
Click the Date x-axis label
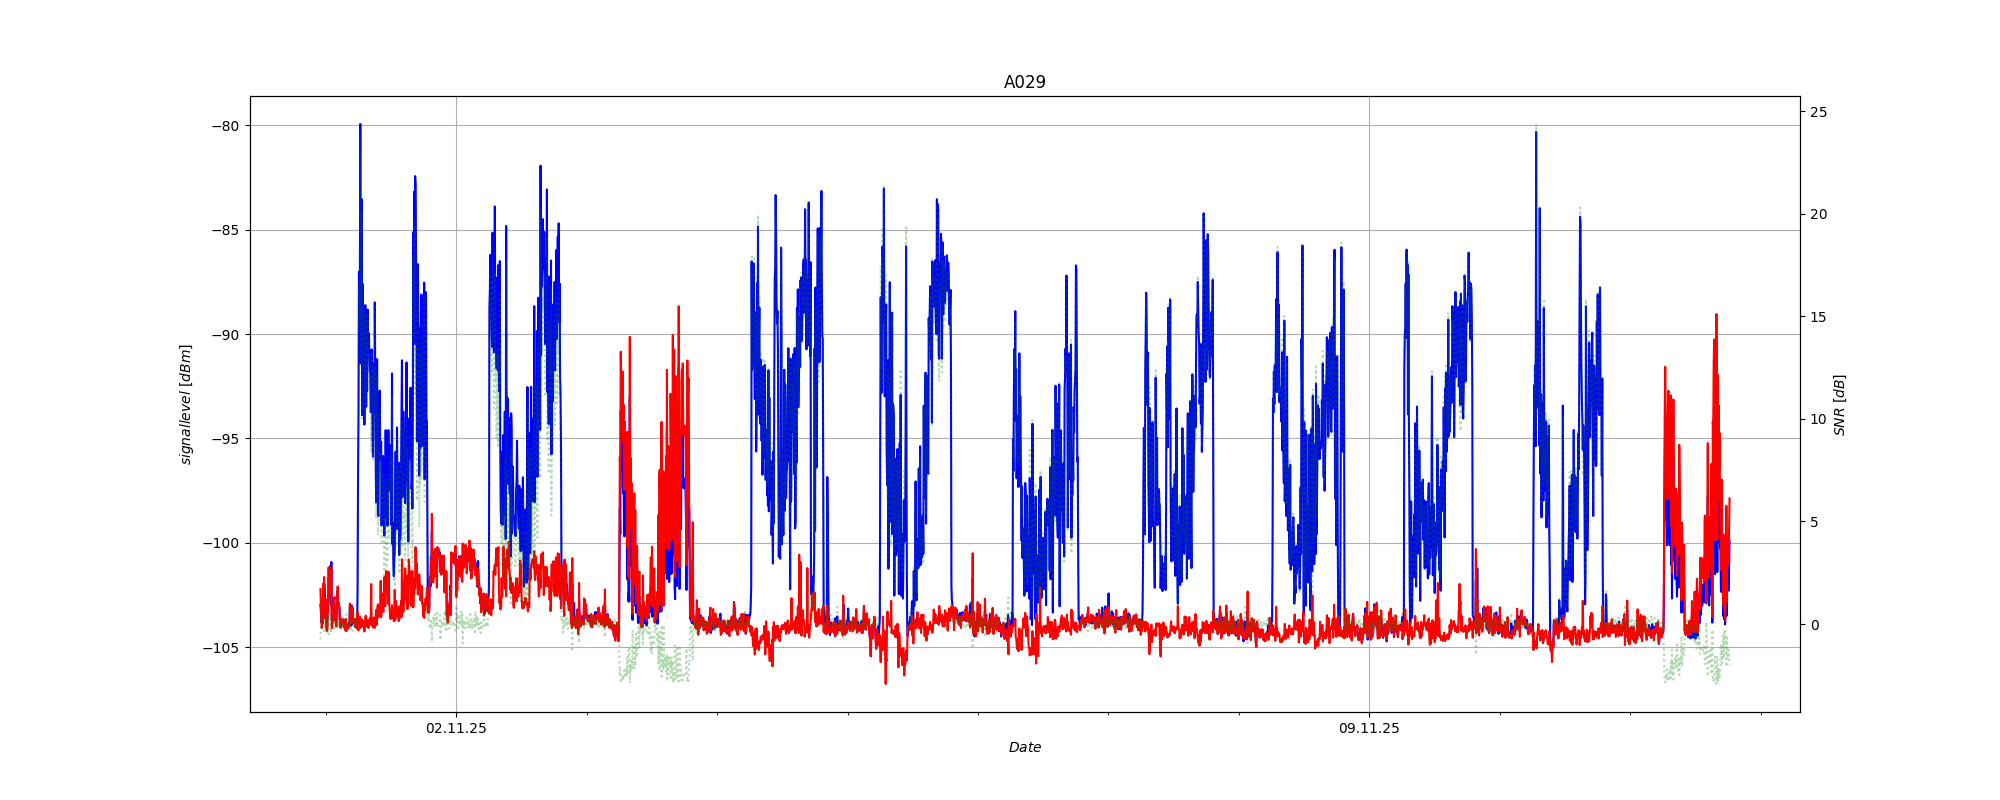pyautogui.click(x=1024, y=747)
